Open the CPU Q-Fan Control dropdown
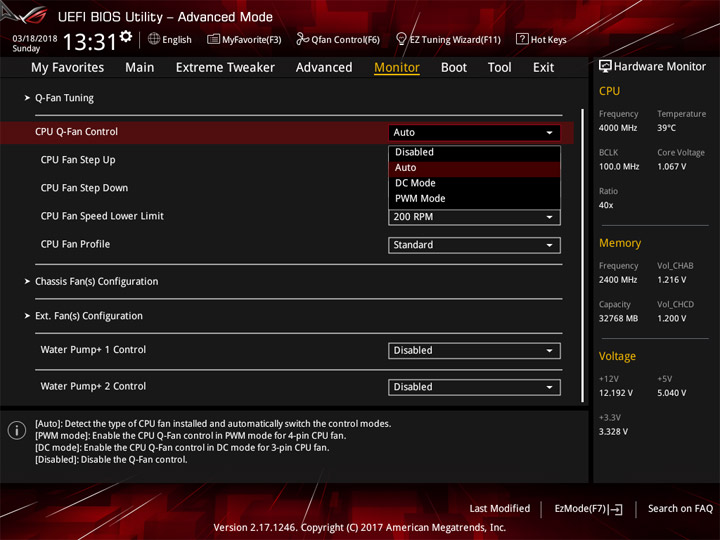720x540 pixels. point(474,133)
